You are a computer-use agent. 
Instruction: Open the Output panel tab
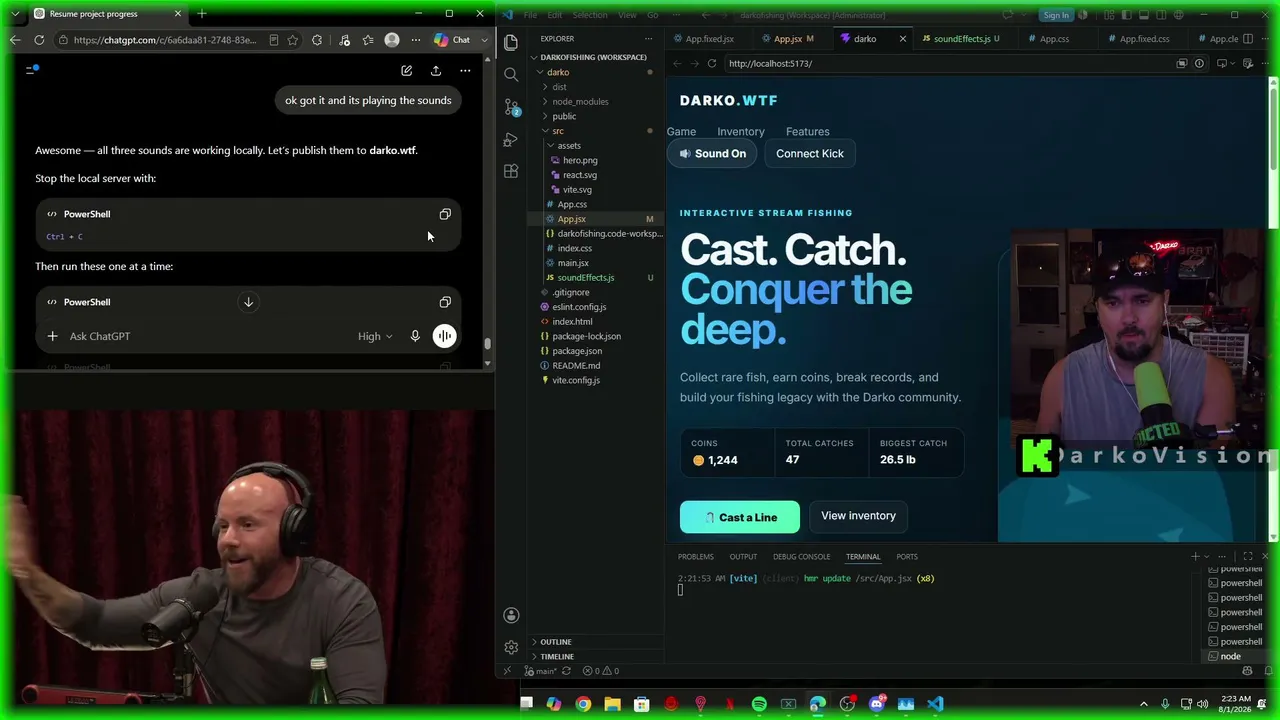tap(743, 557)
